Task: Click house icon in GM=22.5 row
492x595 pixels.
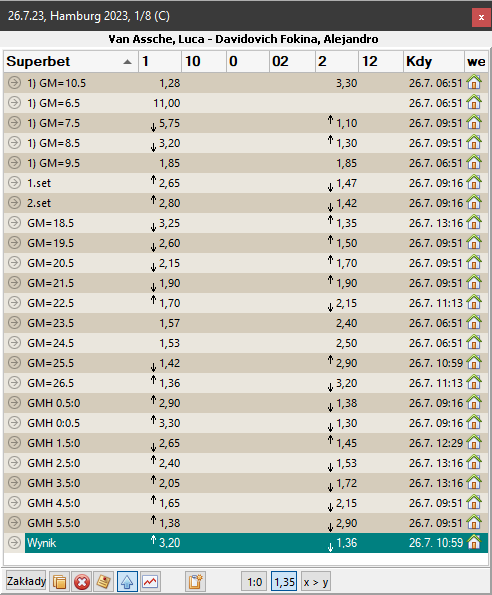Action: click(x=474, y=302)
